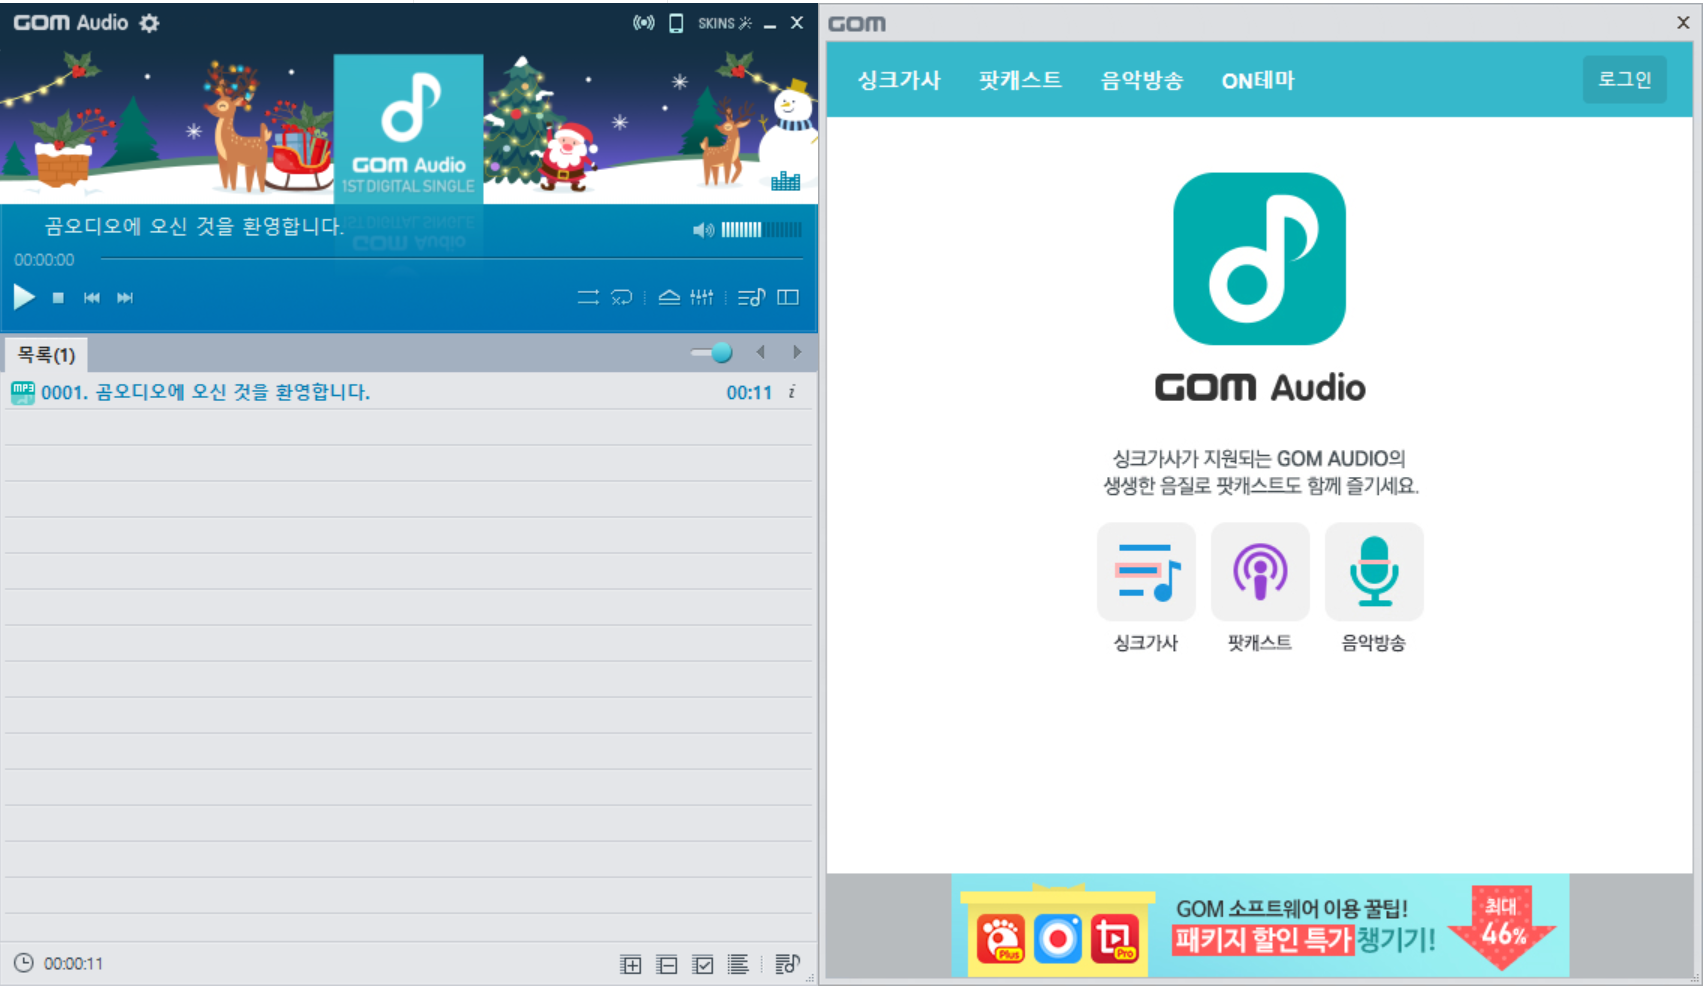Mute audio with the speaker icon
The width and height of the screenshot is (1703, 987).
tap(703, 230)
